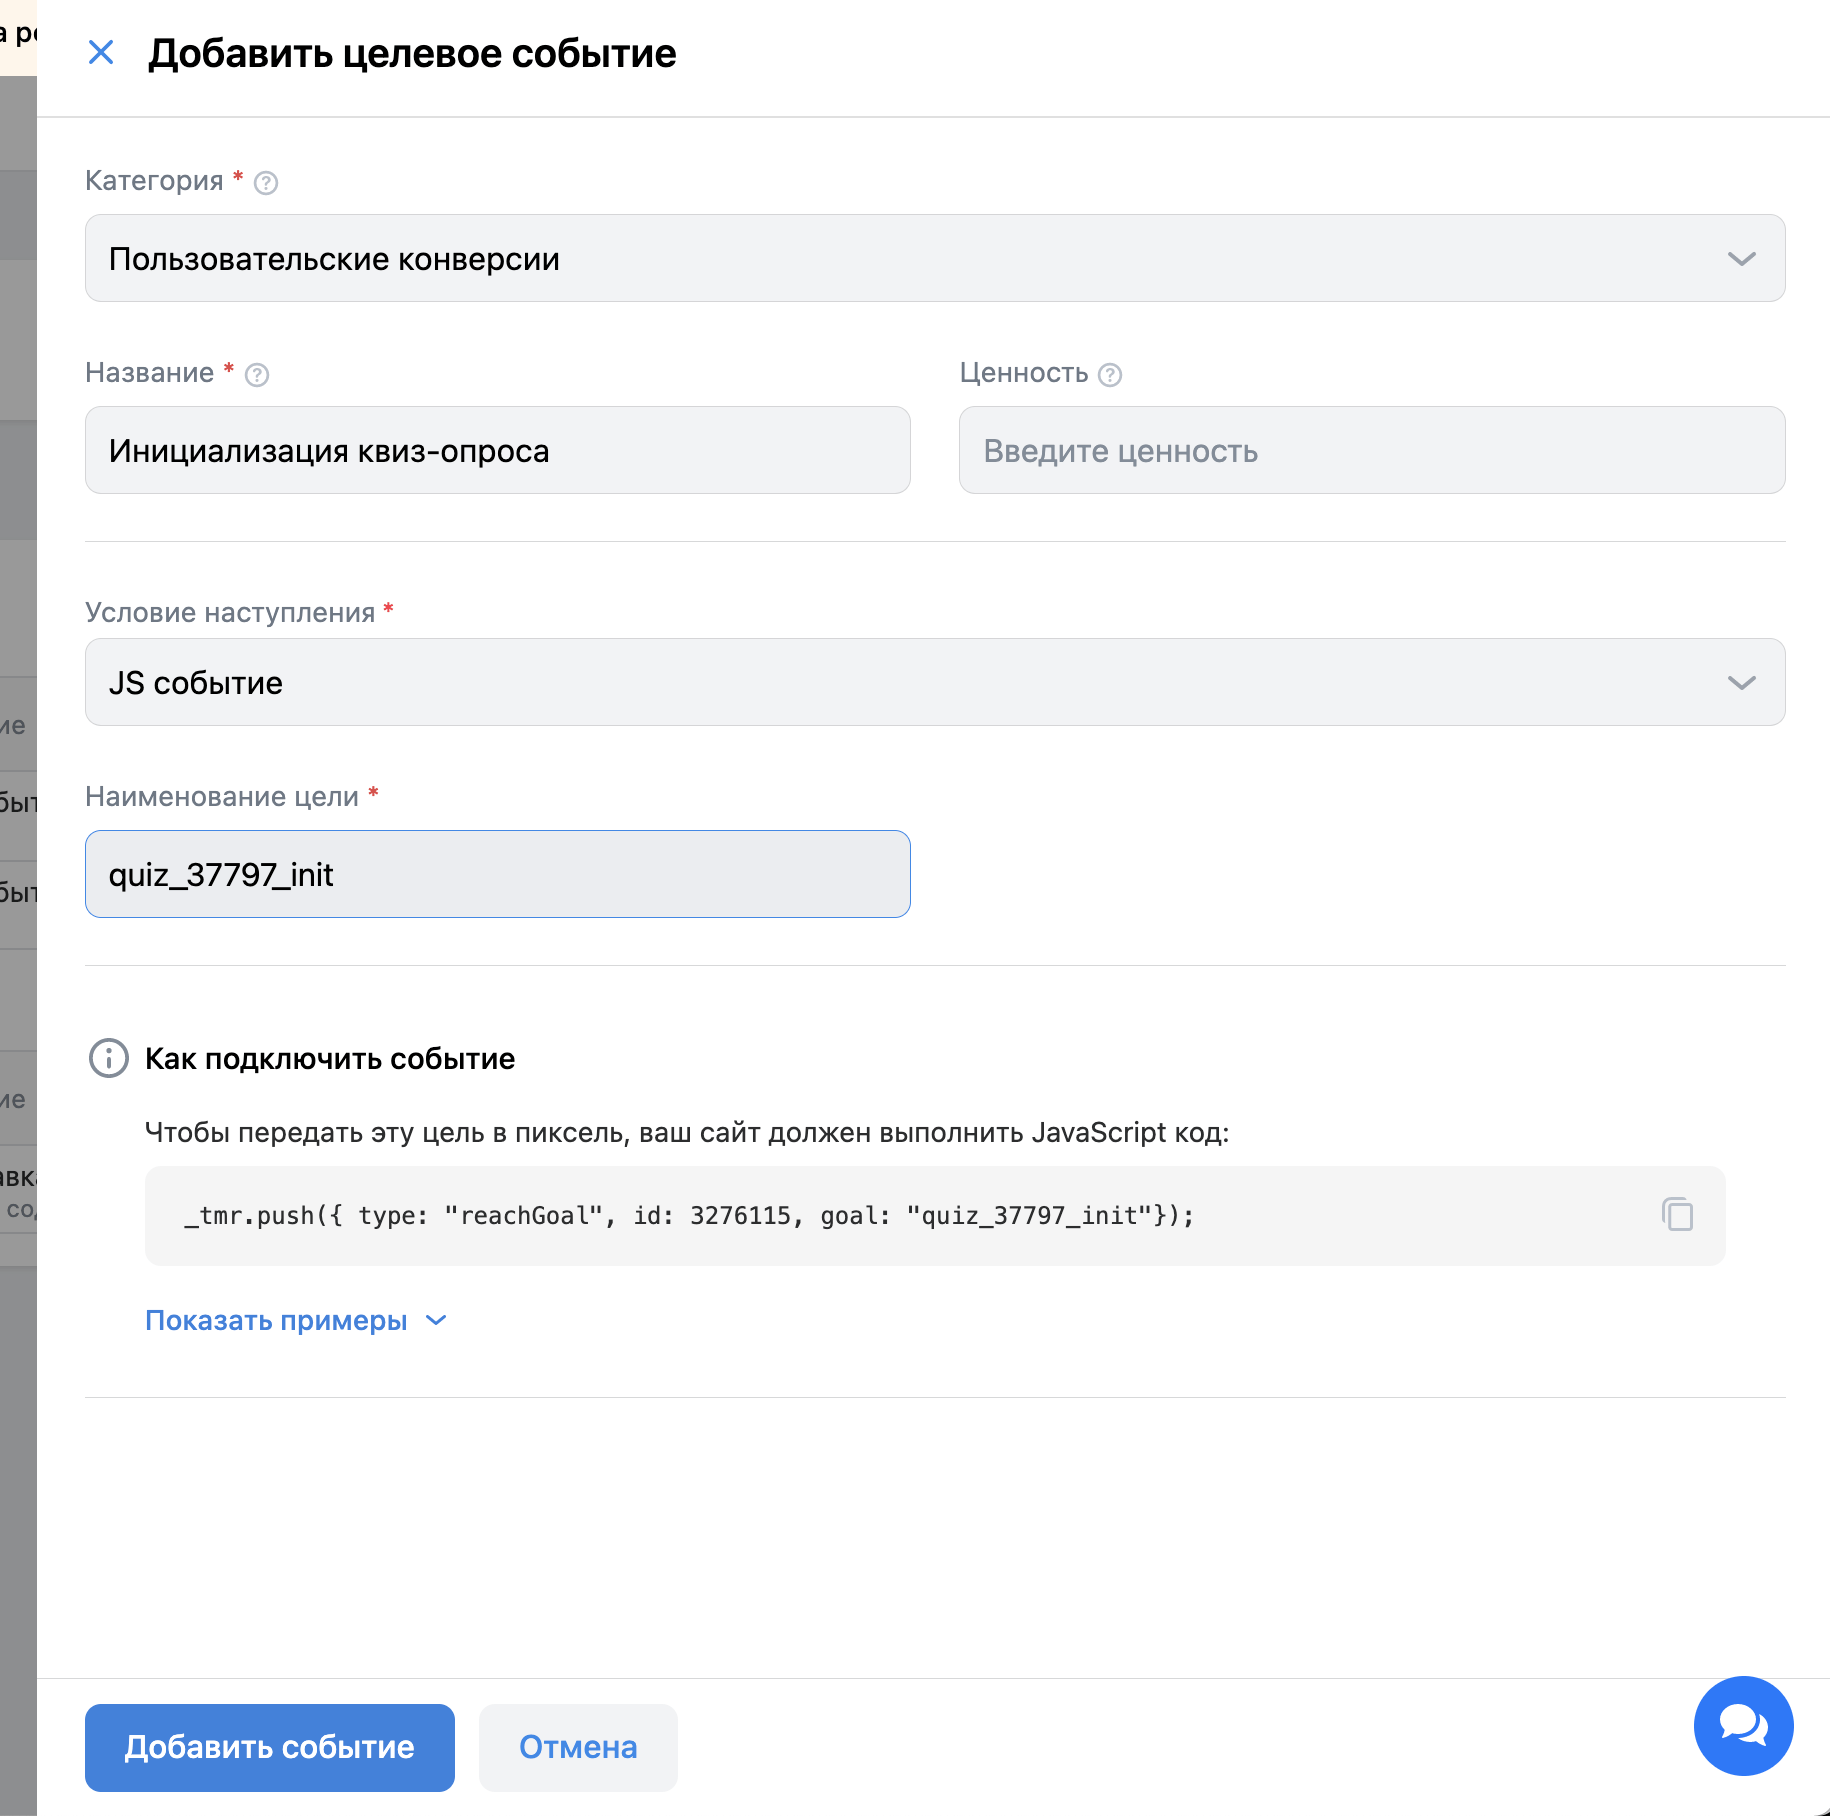Click the Как подключить событие heading
The width and height of the screenshot is (1830, 1816).
pos(330,1059)
